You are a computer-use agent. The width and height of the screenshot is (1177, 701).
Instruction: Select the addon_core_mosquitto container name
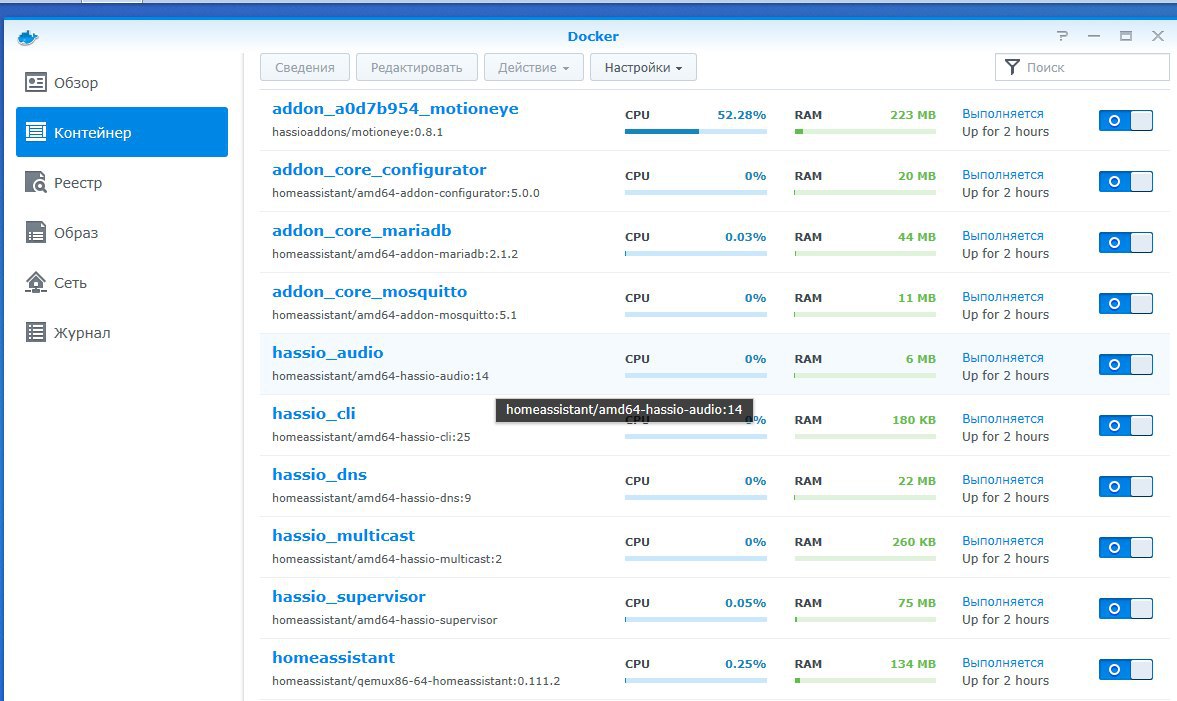click(369, 291)
